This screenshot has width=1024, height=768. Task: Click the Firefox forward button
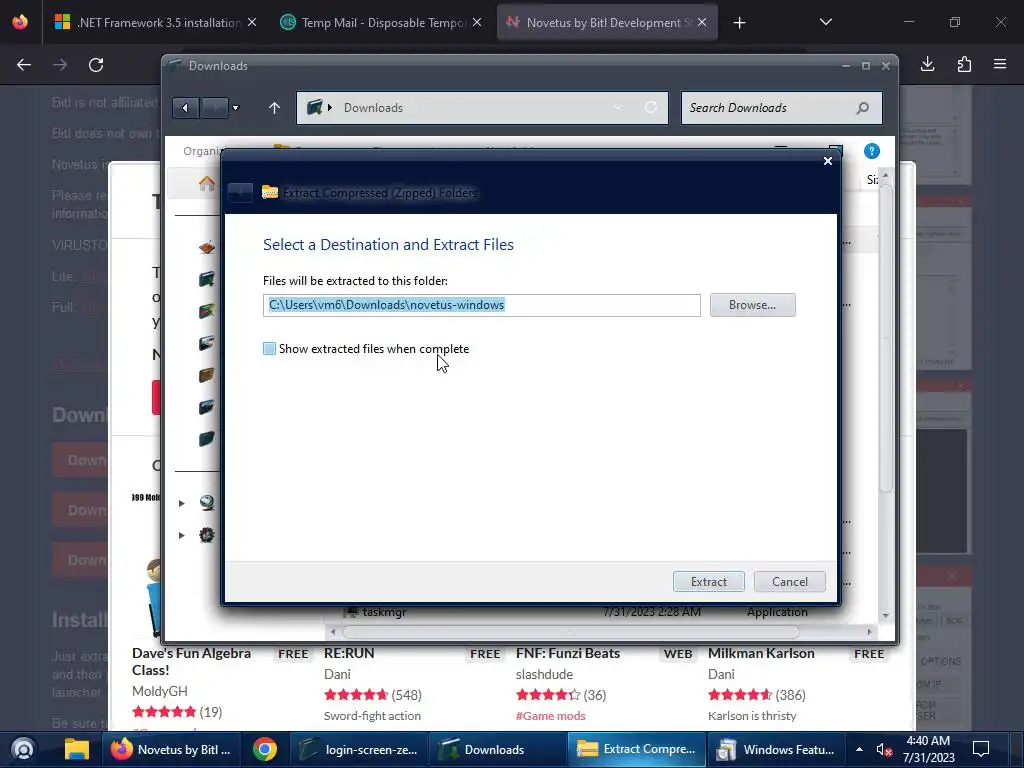pos(60,65)
